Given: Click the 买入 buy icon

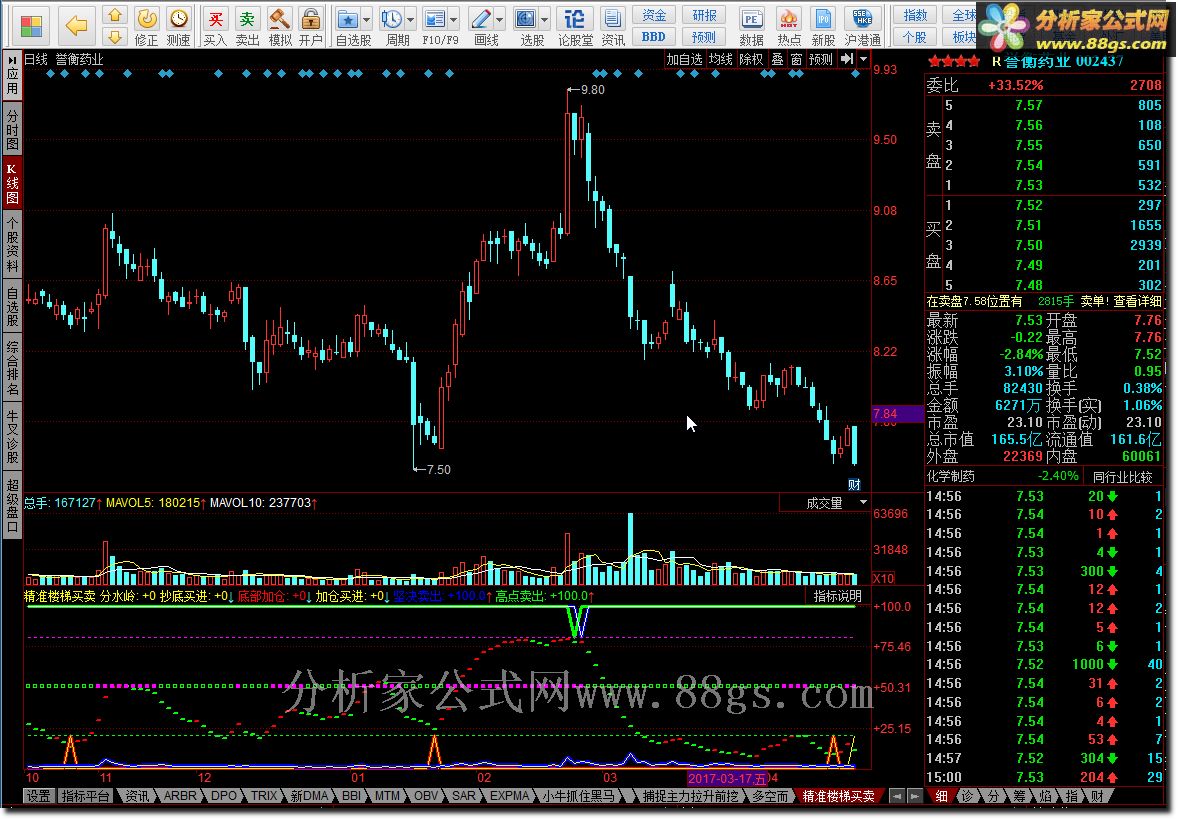Looking at the screenshot, I should (215, 26).
